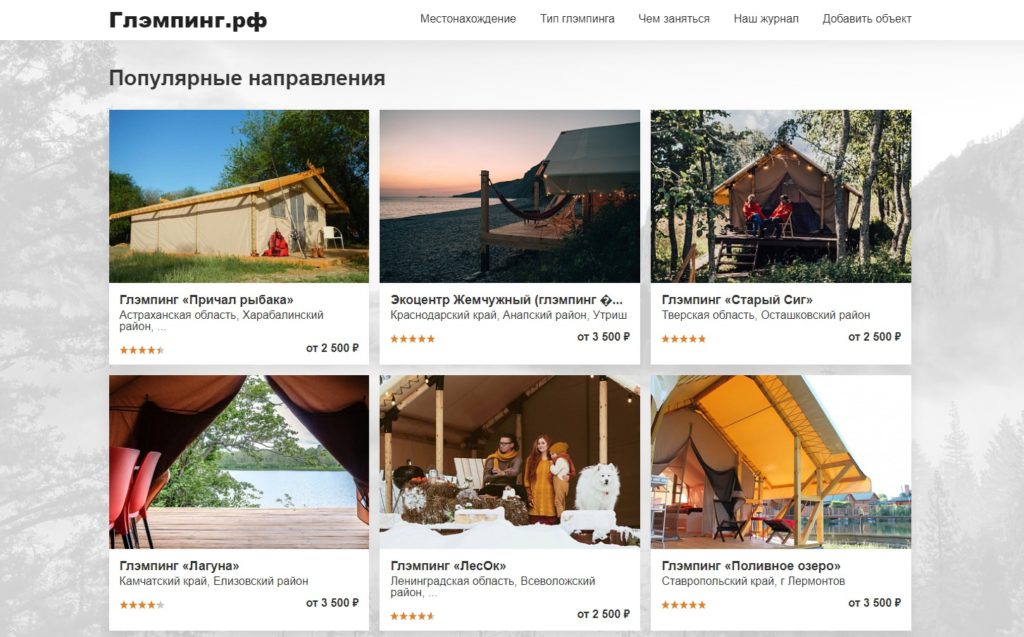Open the Причал рыбака tent photo
Screen dimensions: 1024x637
(x=239, y=196)
